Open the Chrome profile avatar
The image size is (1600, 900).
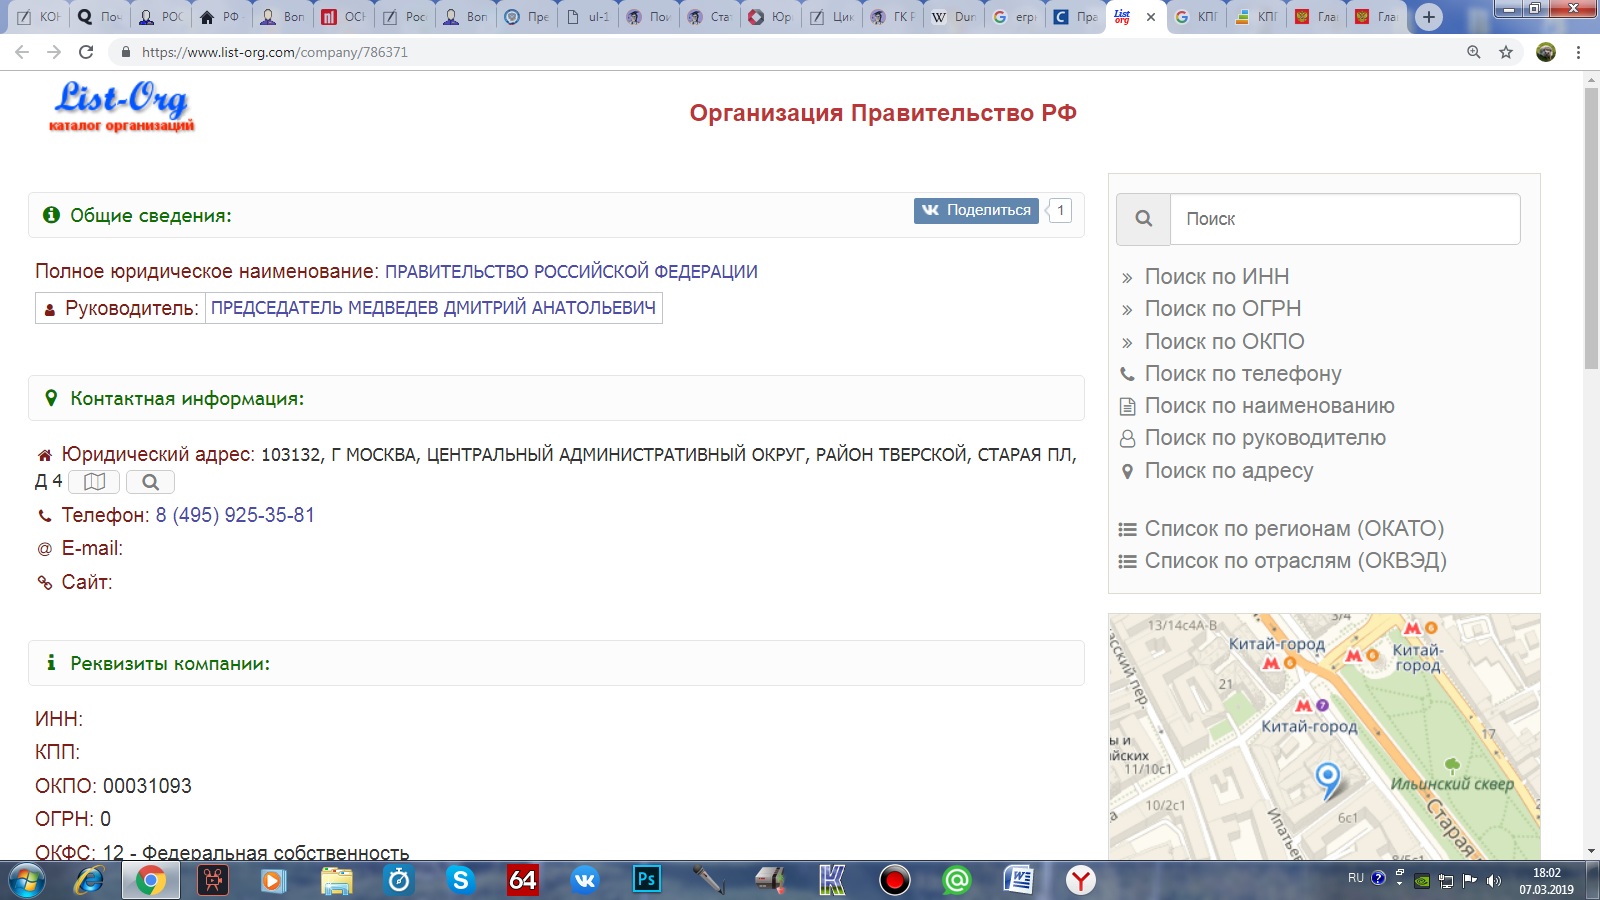1546,52
